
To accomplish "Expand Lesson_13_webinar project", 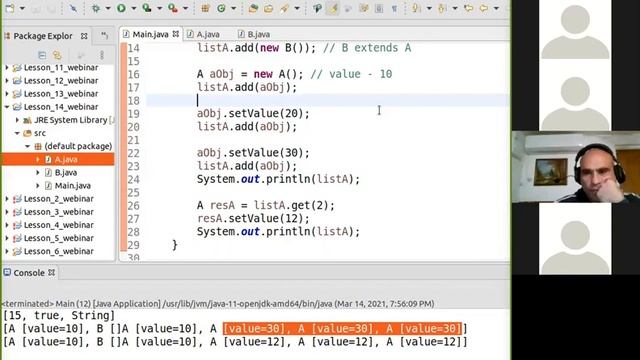I will pyautogui.click(x=7, y=93).
